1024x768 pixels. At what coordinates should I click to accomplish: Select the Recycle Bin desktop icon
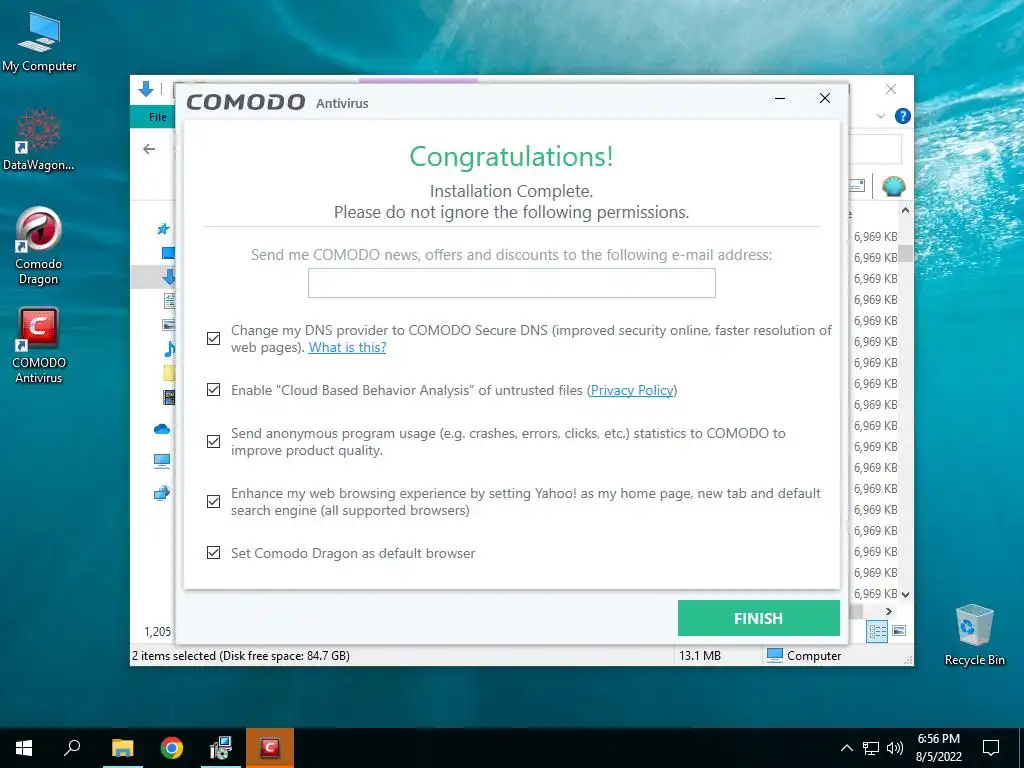click(x=974, y=635)
